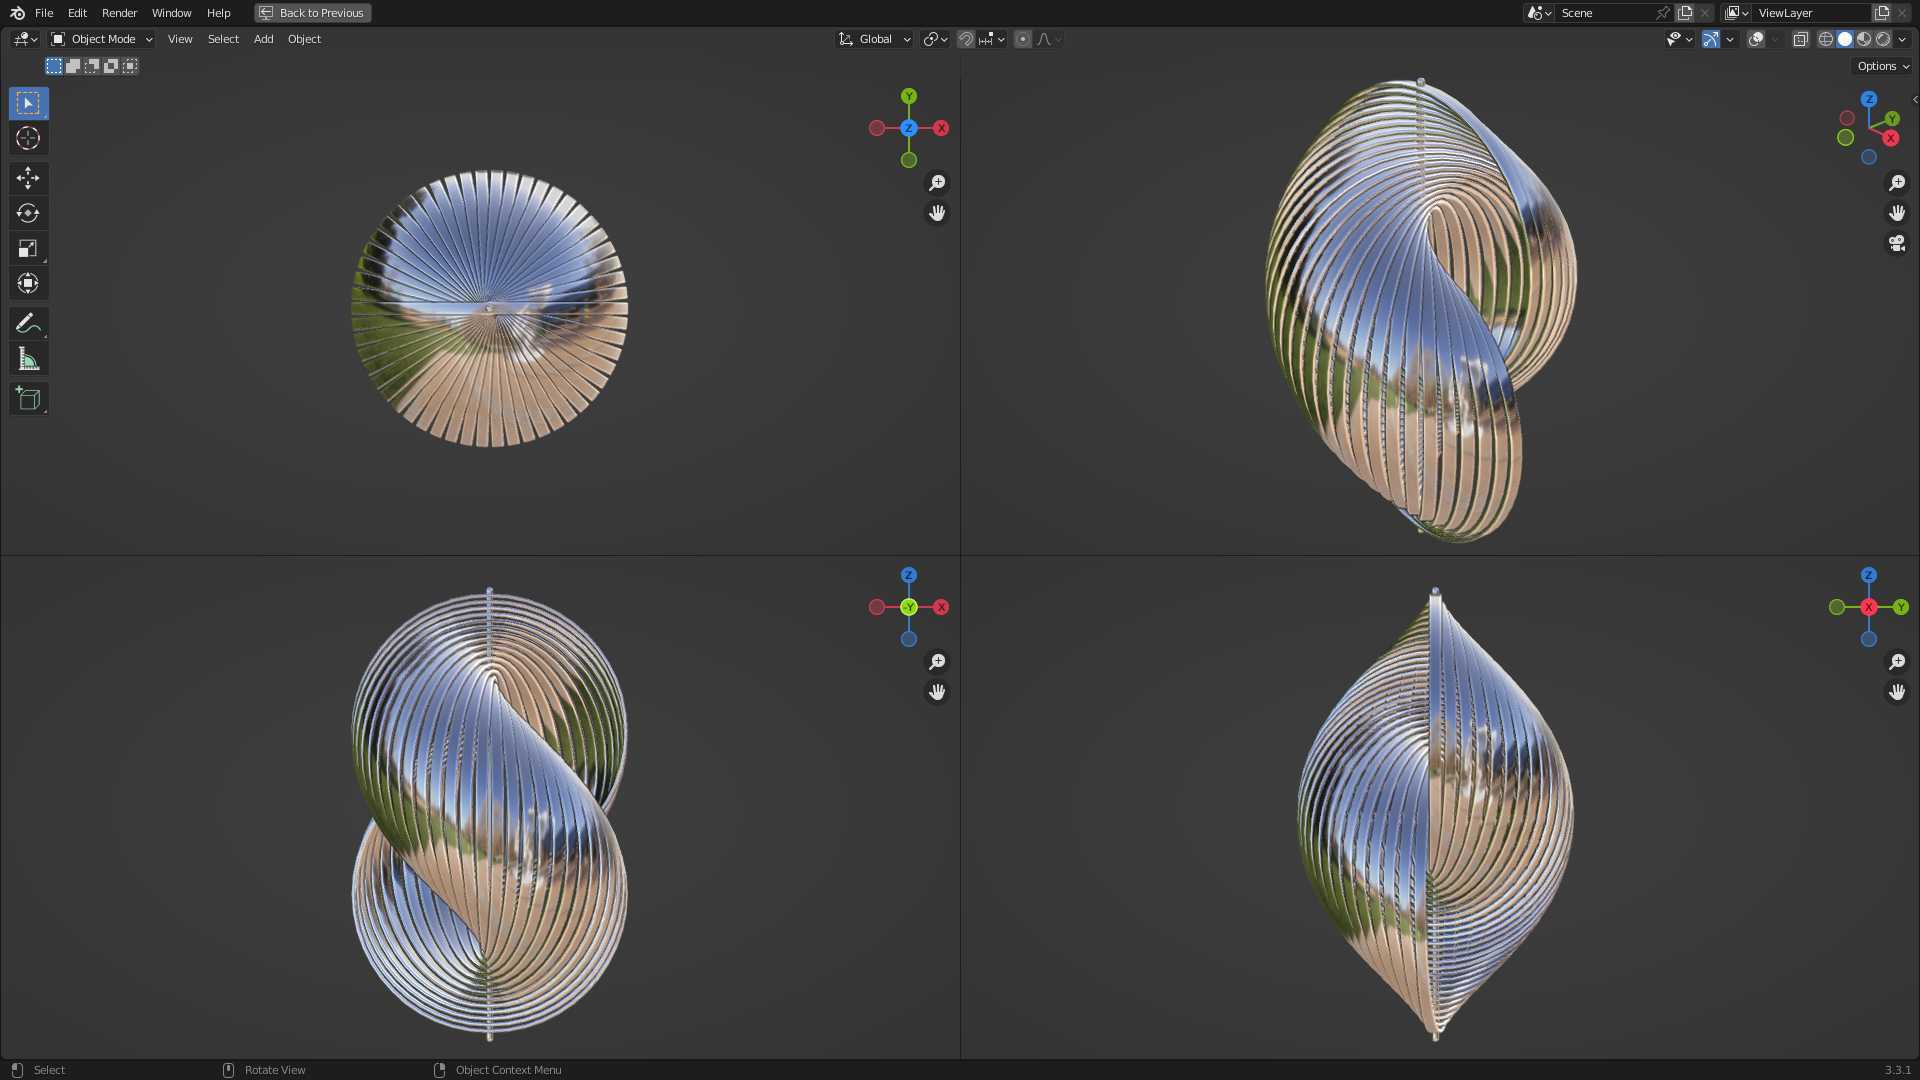
Task: Choose the Transform tool
Action: pos(28,283)
